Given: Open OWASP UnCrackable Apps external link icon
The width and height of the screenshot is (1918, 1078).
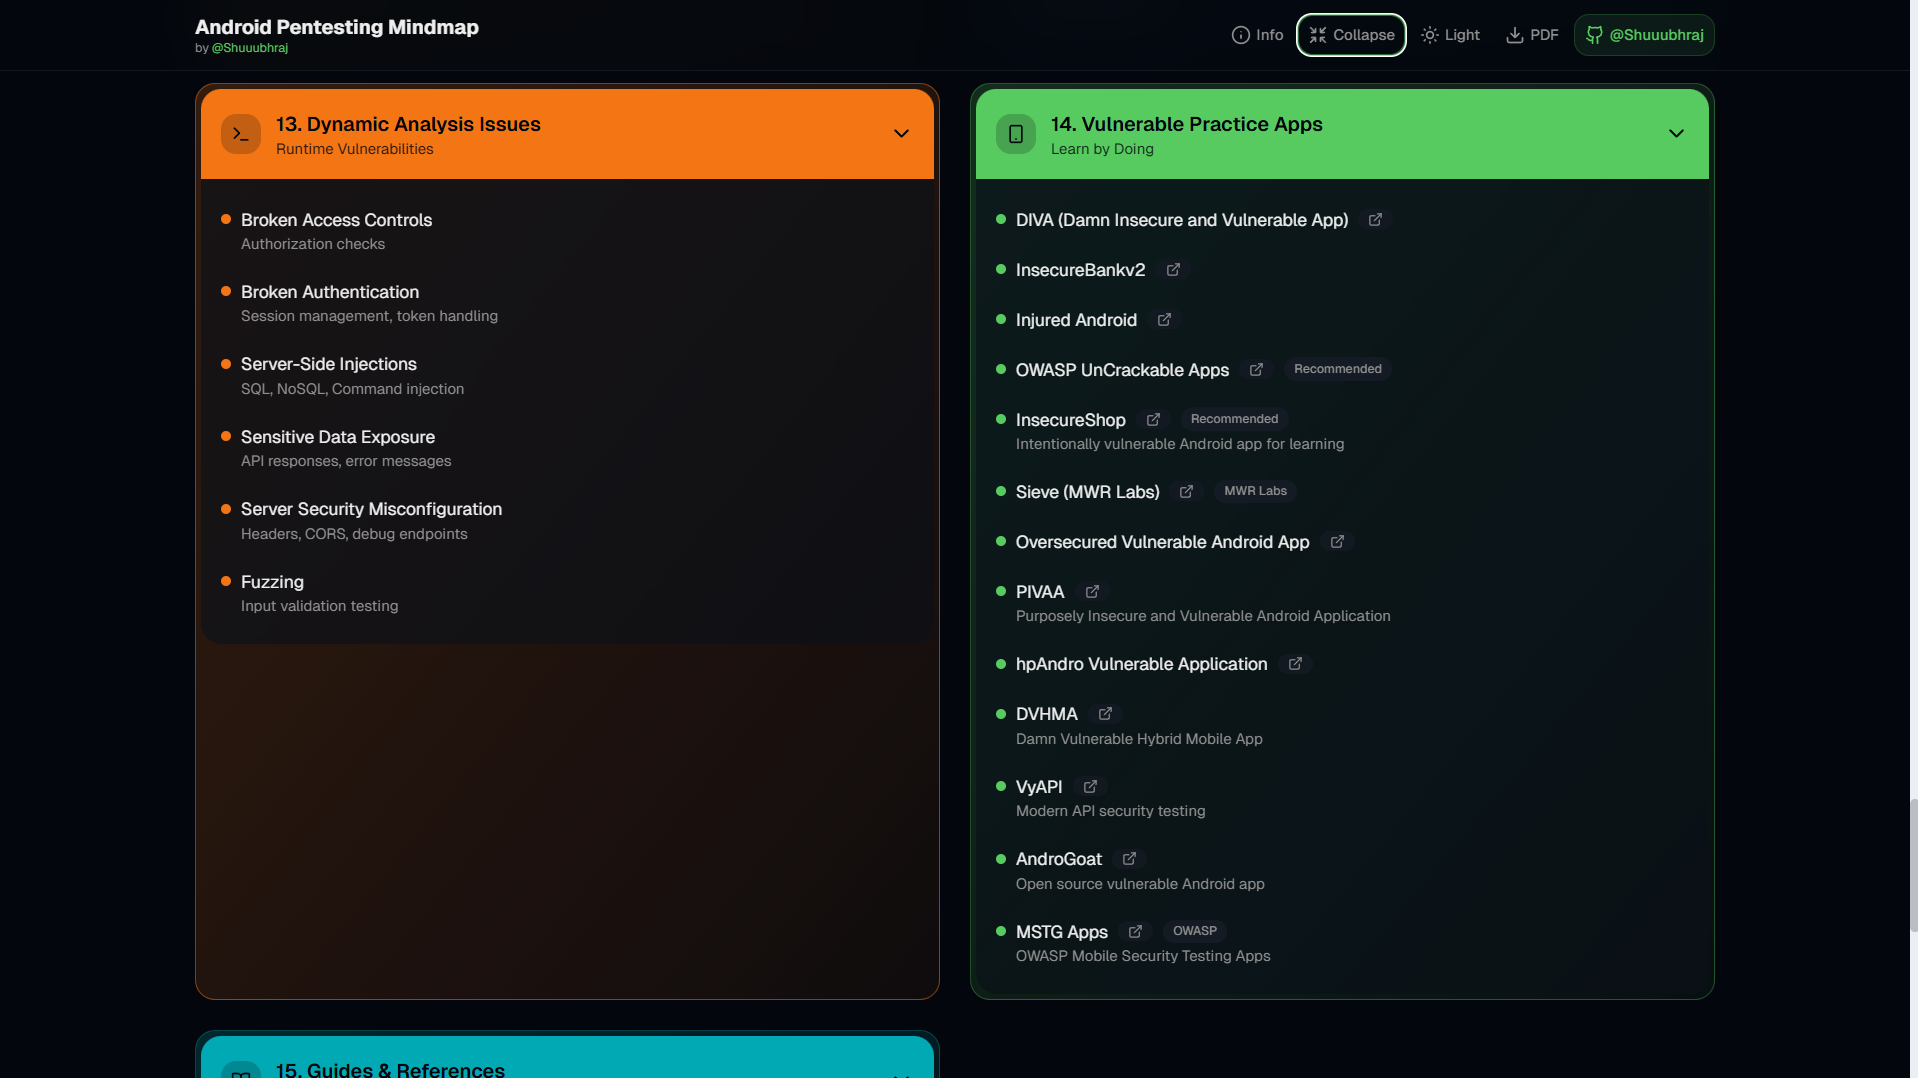Looking at the screenshot, I should pos(1256,370).
